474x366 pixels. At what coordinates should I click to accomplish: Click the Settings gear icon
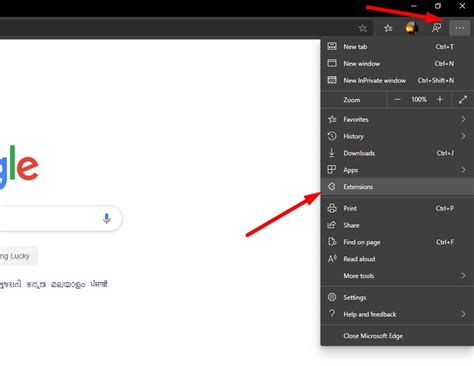tap(332, 297)
